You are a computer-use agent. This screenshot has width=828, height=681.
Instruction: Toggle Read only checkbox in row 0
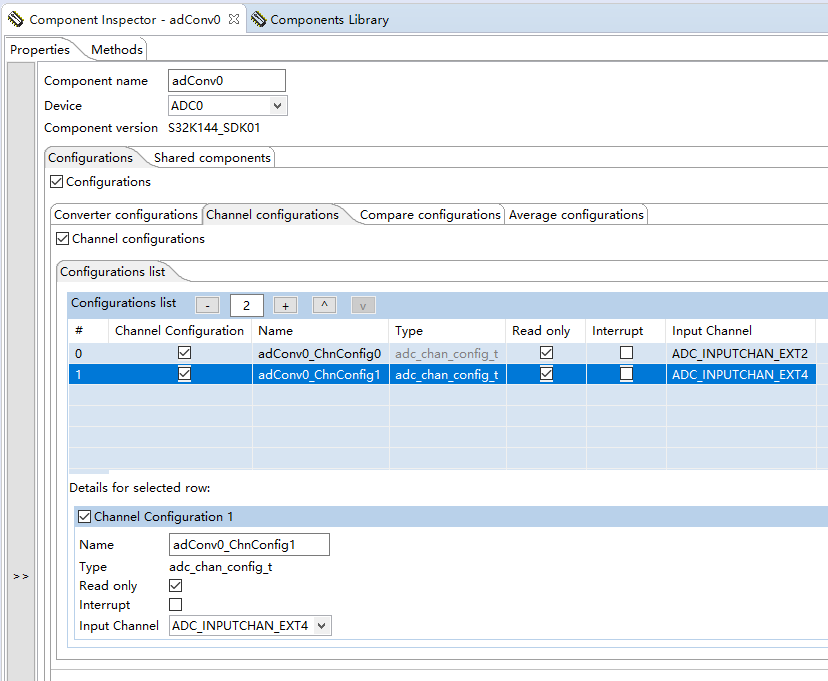click(547, 353)
